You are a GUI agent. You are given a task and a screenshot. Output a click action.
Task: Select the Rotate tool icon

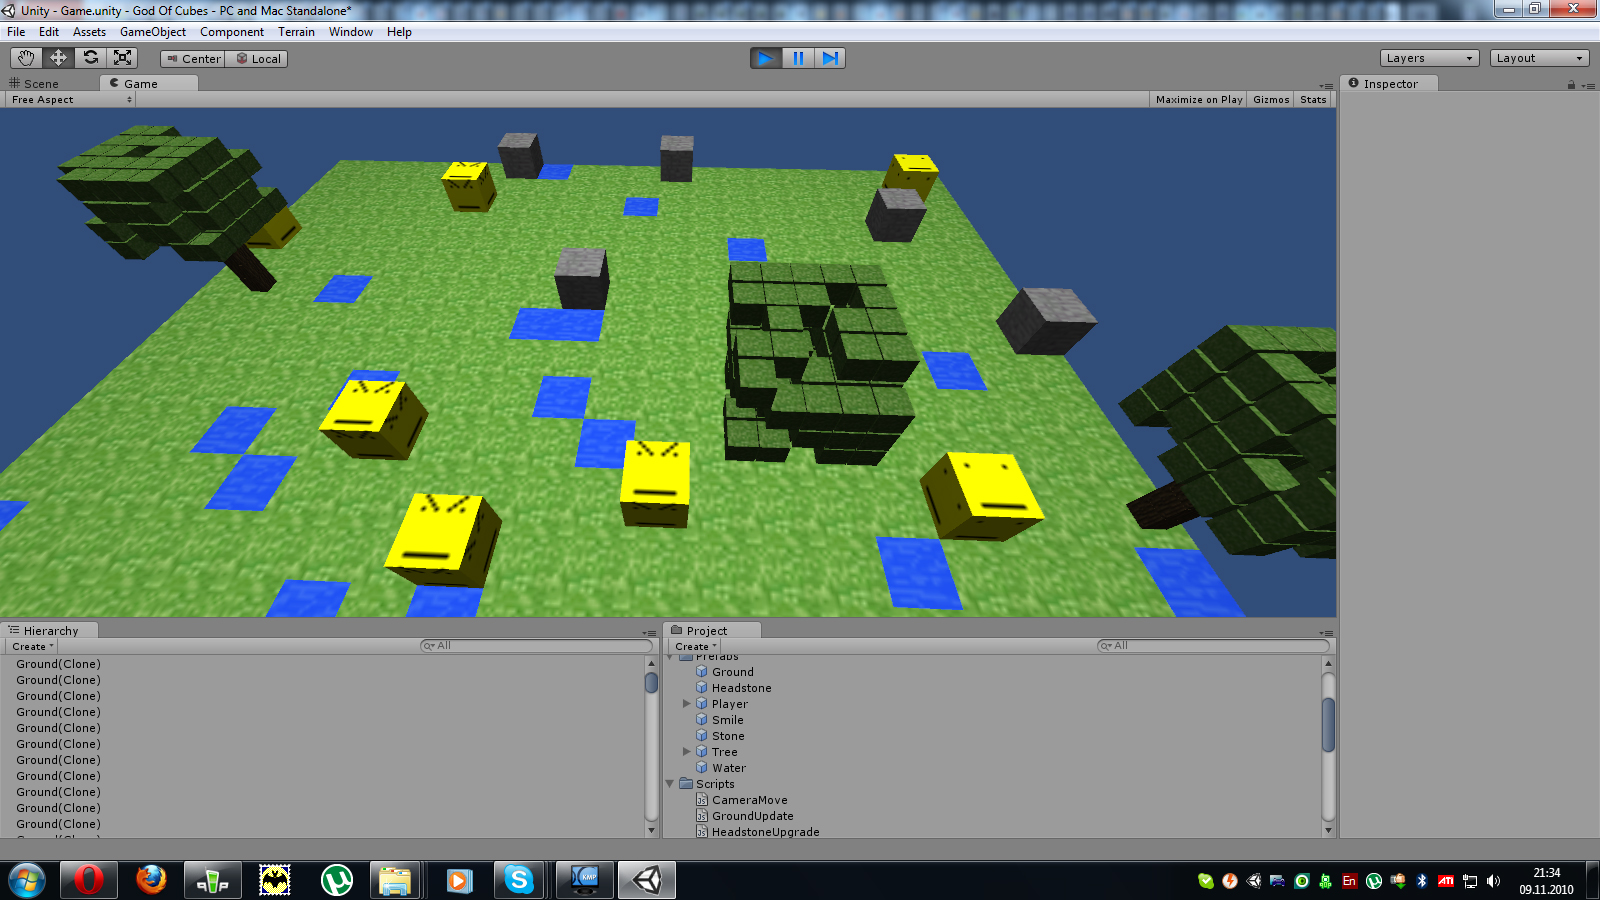tap(90, 58)
